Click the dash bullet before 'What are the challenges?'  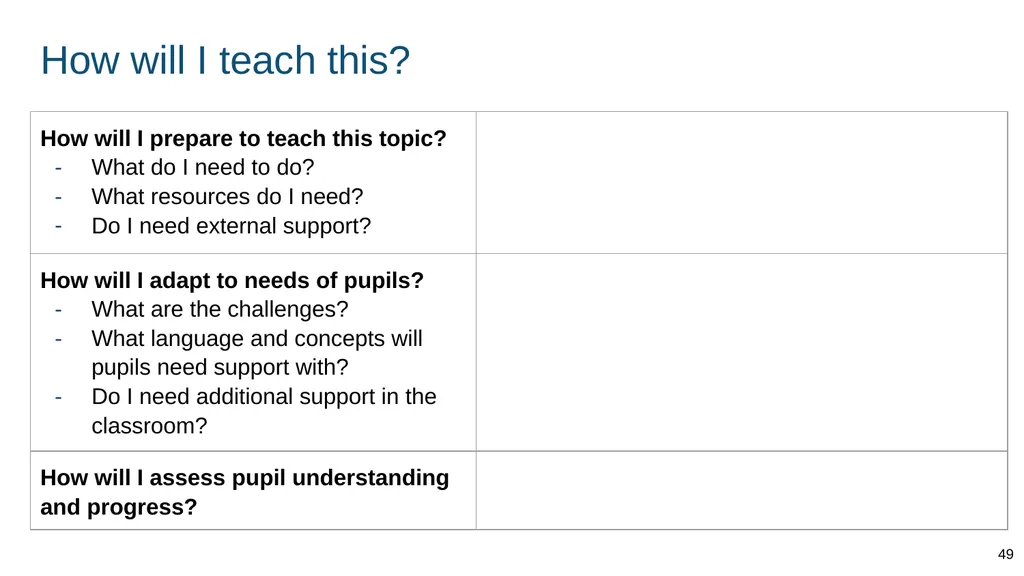59,310
